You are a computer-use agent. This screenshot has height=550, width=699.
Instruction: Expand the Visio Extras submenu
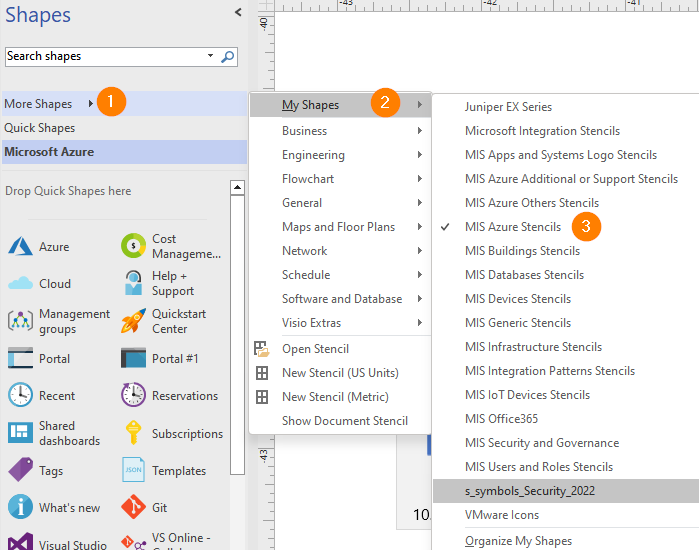(419, 323)
